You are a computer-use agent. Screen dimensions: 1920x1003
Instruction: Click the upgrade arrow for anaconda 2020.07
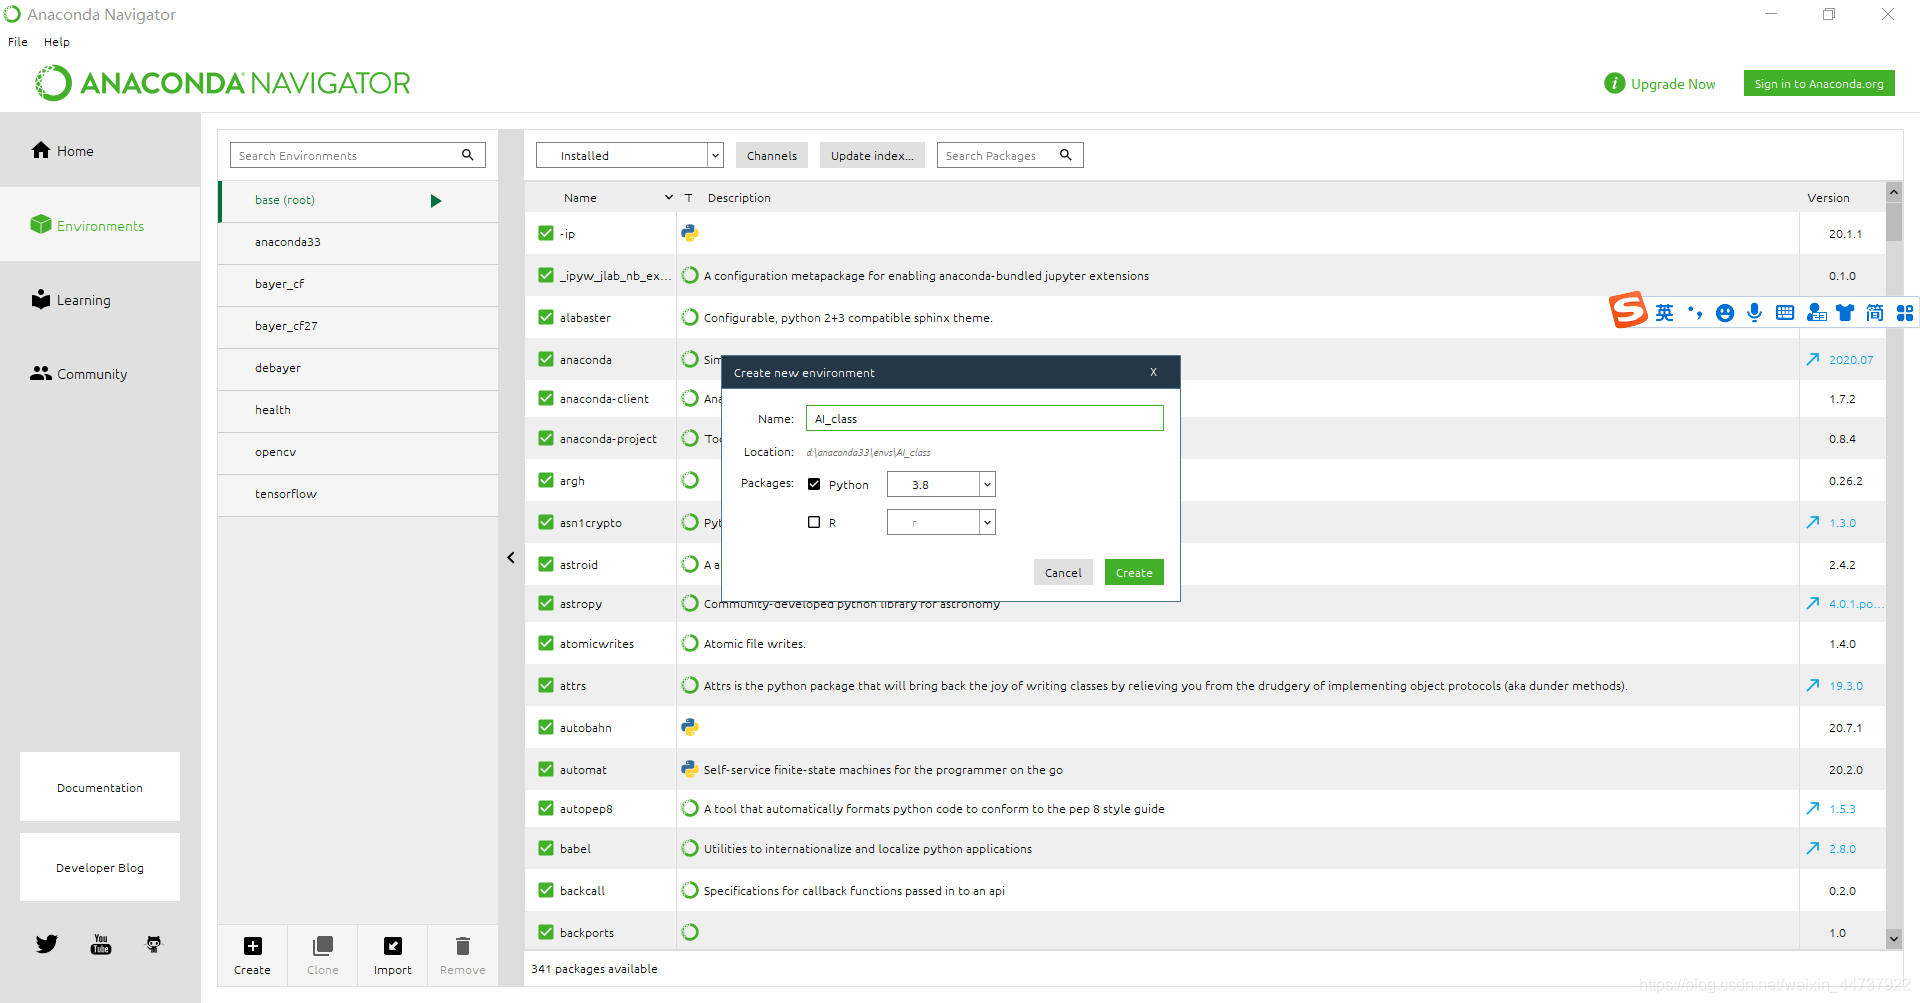point(1813,359)
